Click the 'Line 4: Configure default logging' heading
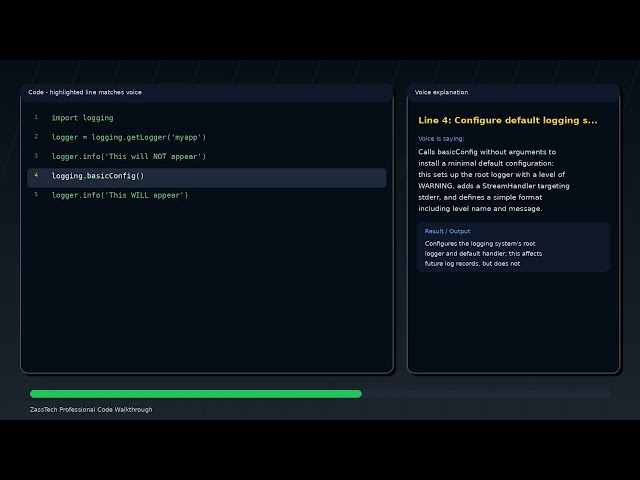The image size is (640, 480). 508,120
